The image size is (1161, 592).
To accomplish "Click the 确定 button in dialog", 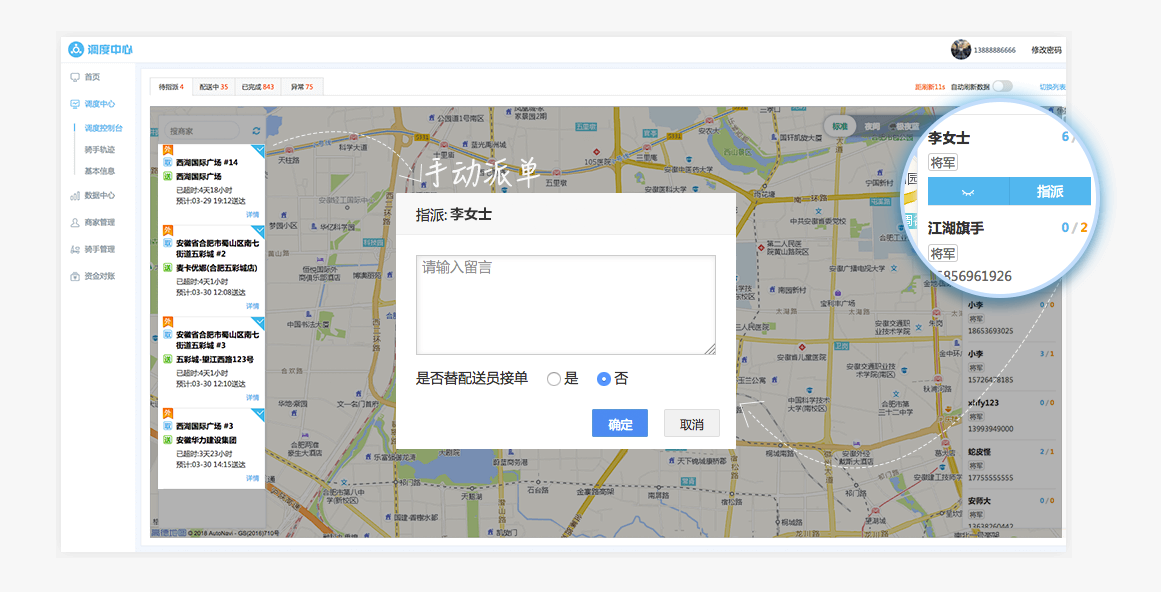I will click(x=620, y=424).
